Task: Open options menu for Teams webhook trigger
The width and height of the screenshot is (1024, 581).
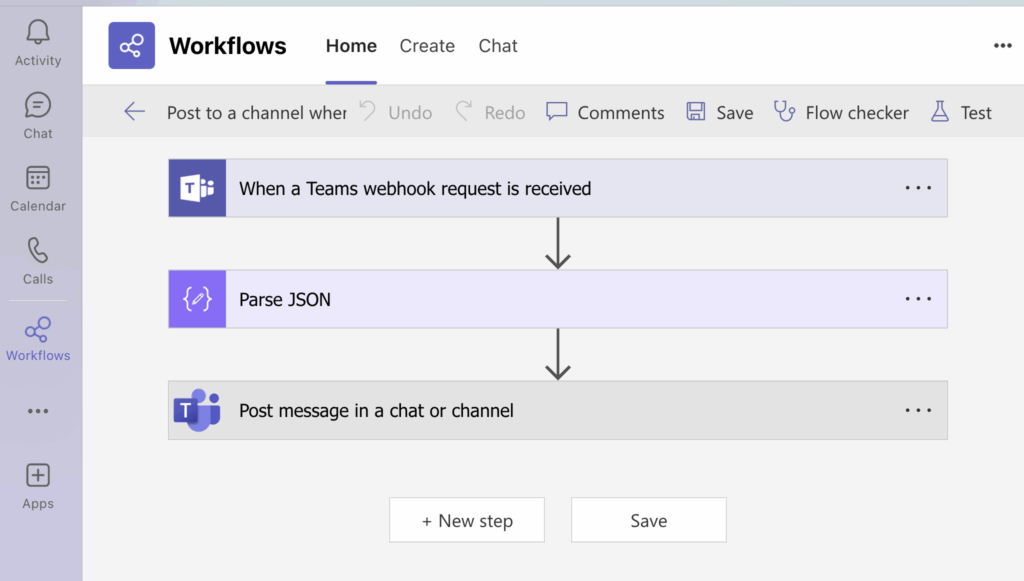Action: click(x=917, y=188)
